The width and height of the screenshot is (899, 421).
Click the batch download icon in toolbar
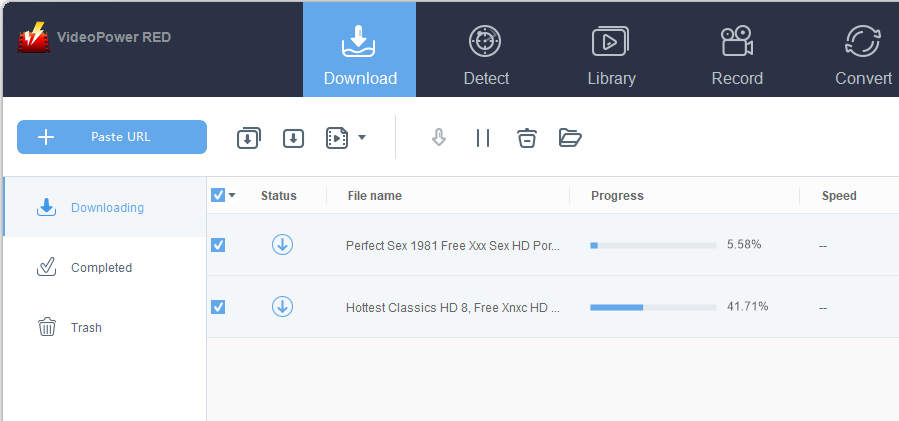pos(249,138)
